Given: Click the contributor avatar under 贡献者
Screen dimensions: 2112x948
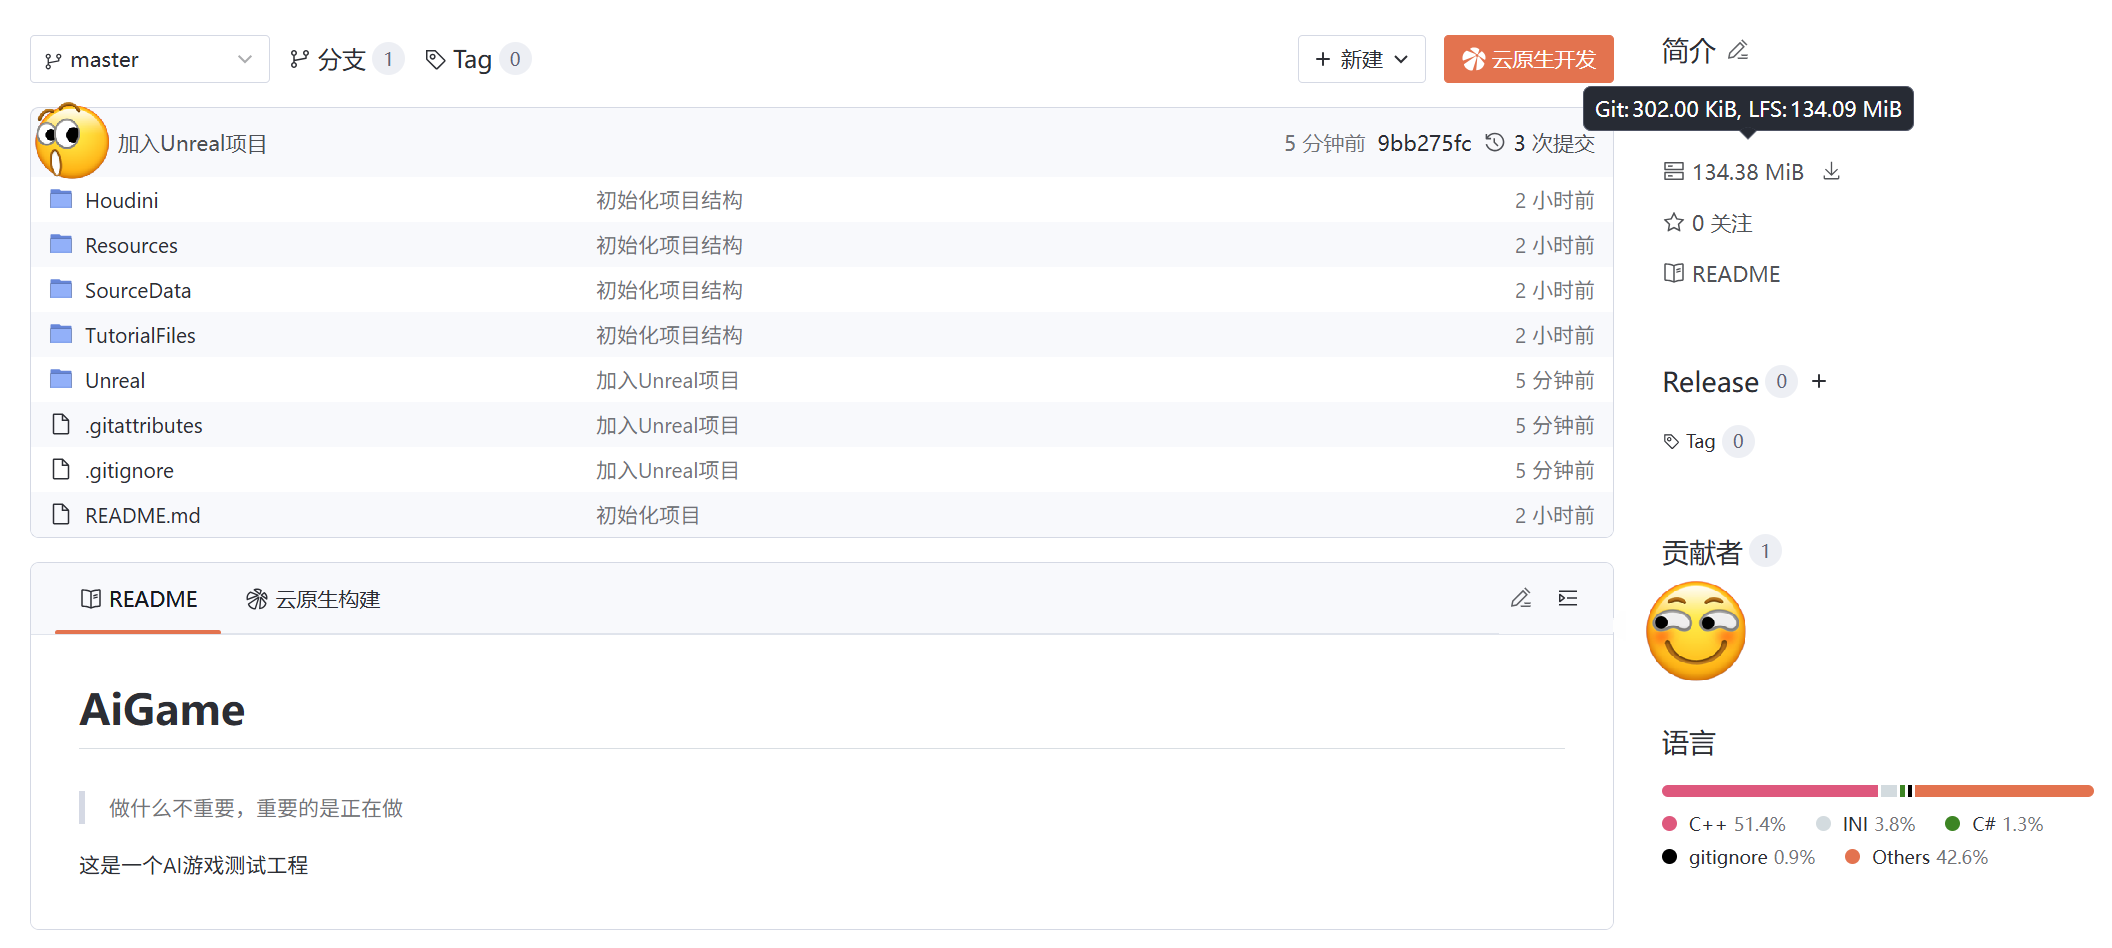Looking at the screenshot, I should (1696, 632).
